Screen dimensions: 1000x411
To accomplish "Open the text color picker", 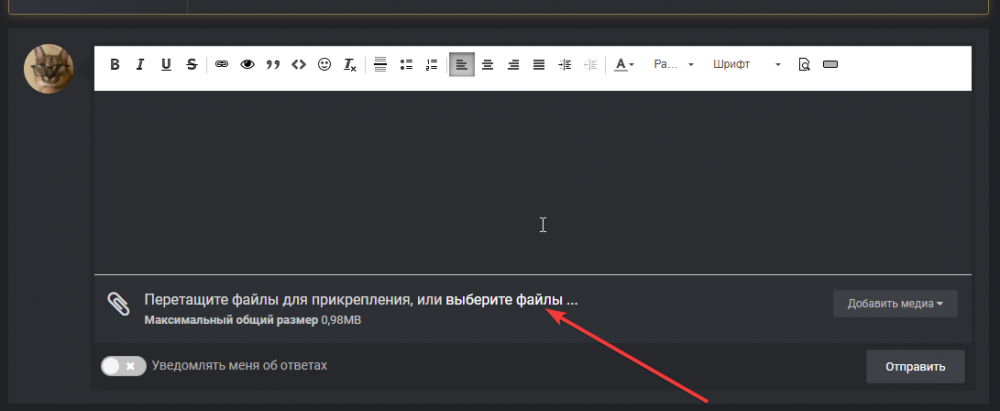I will tap(624, 65).
